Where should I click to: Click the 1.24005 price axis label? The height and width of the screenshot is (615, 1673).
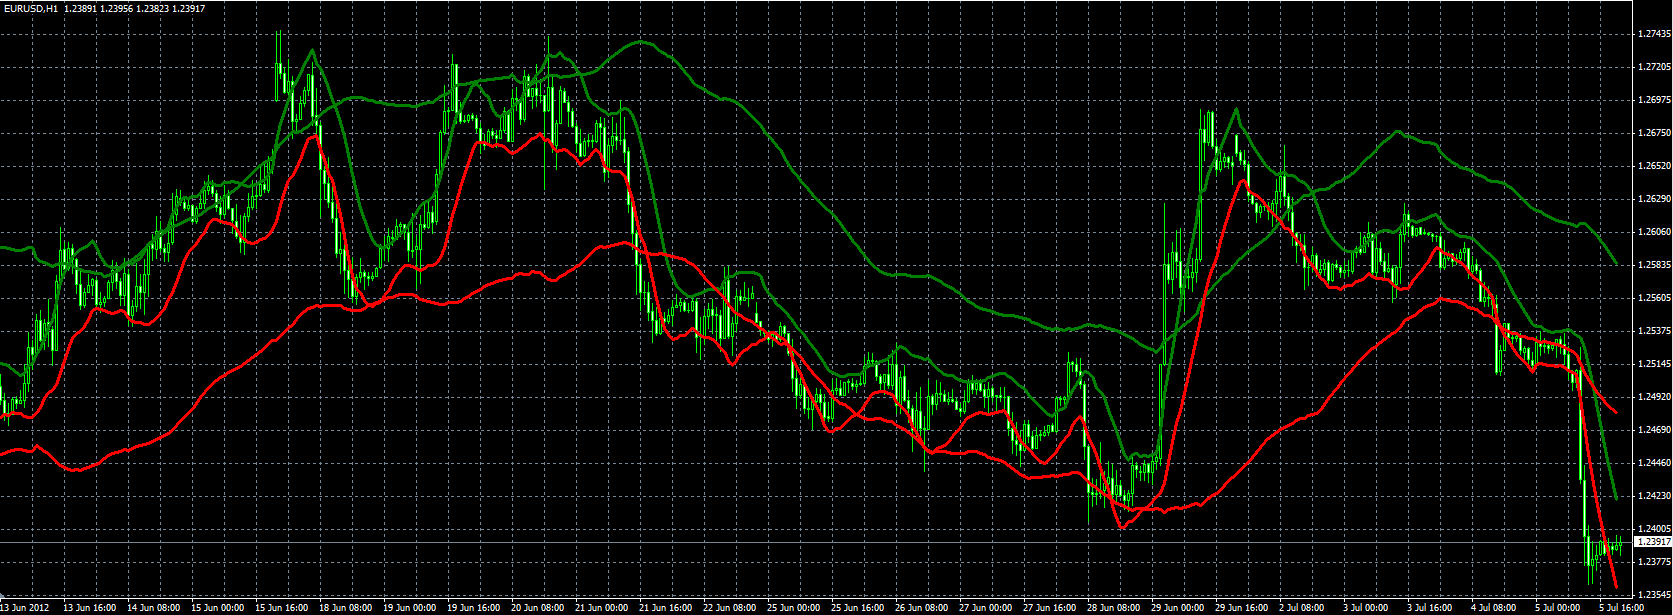tap(1653, 529)
